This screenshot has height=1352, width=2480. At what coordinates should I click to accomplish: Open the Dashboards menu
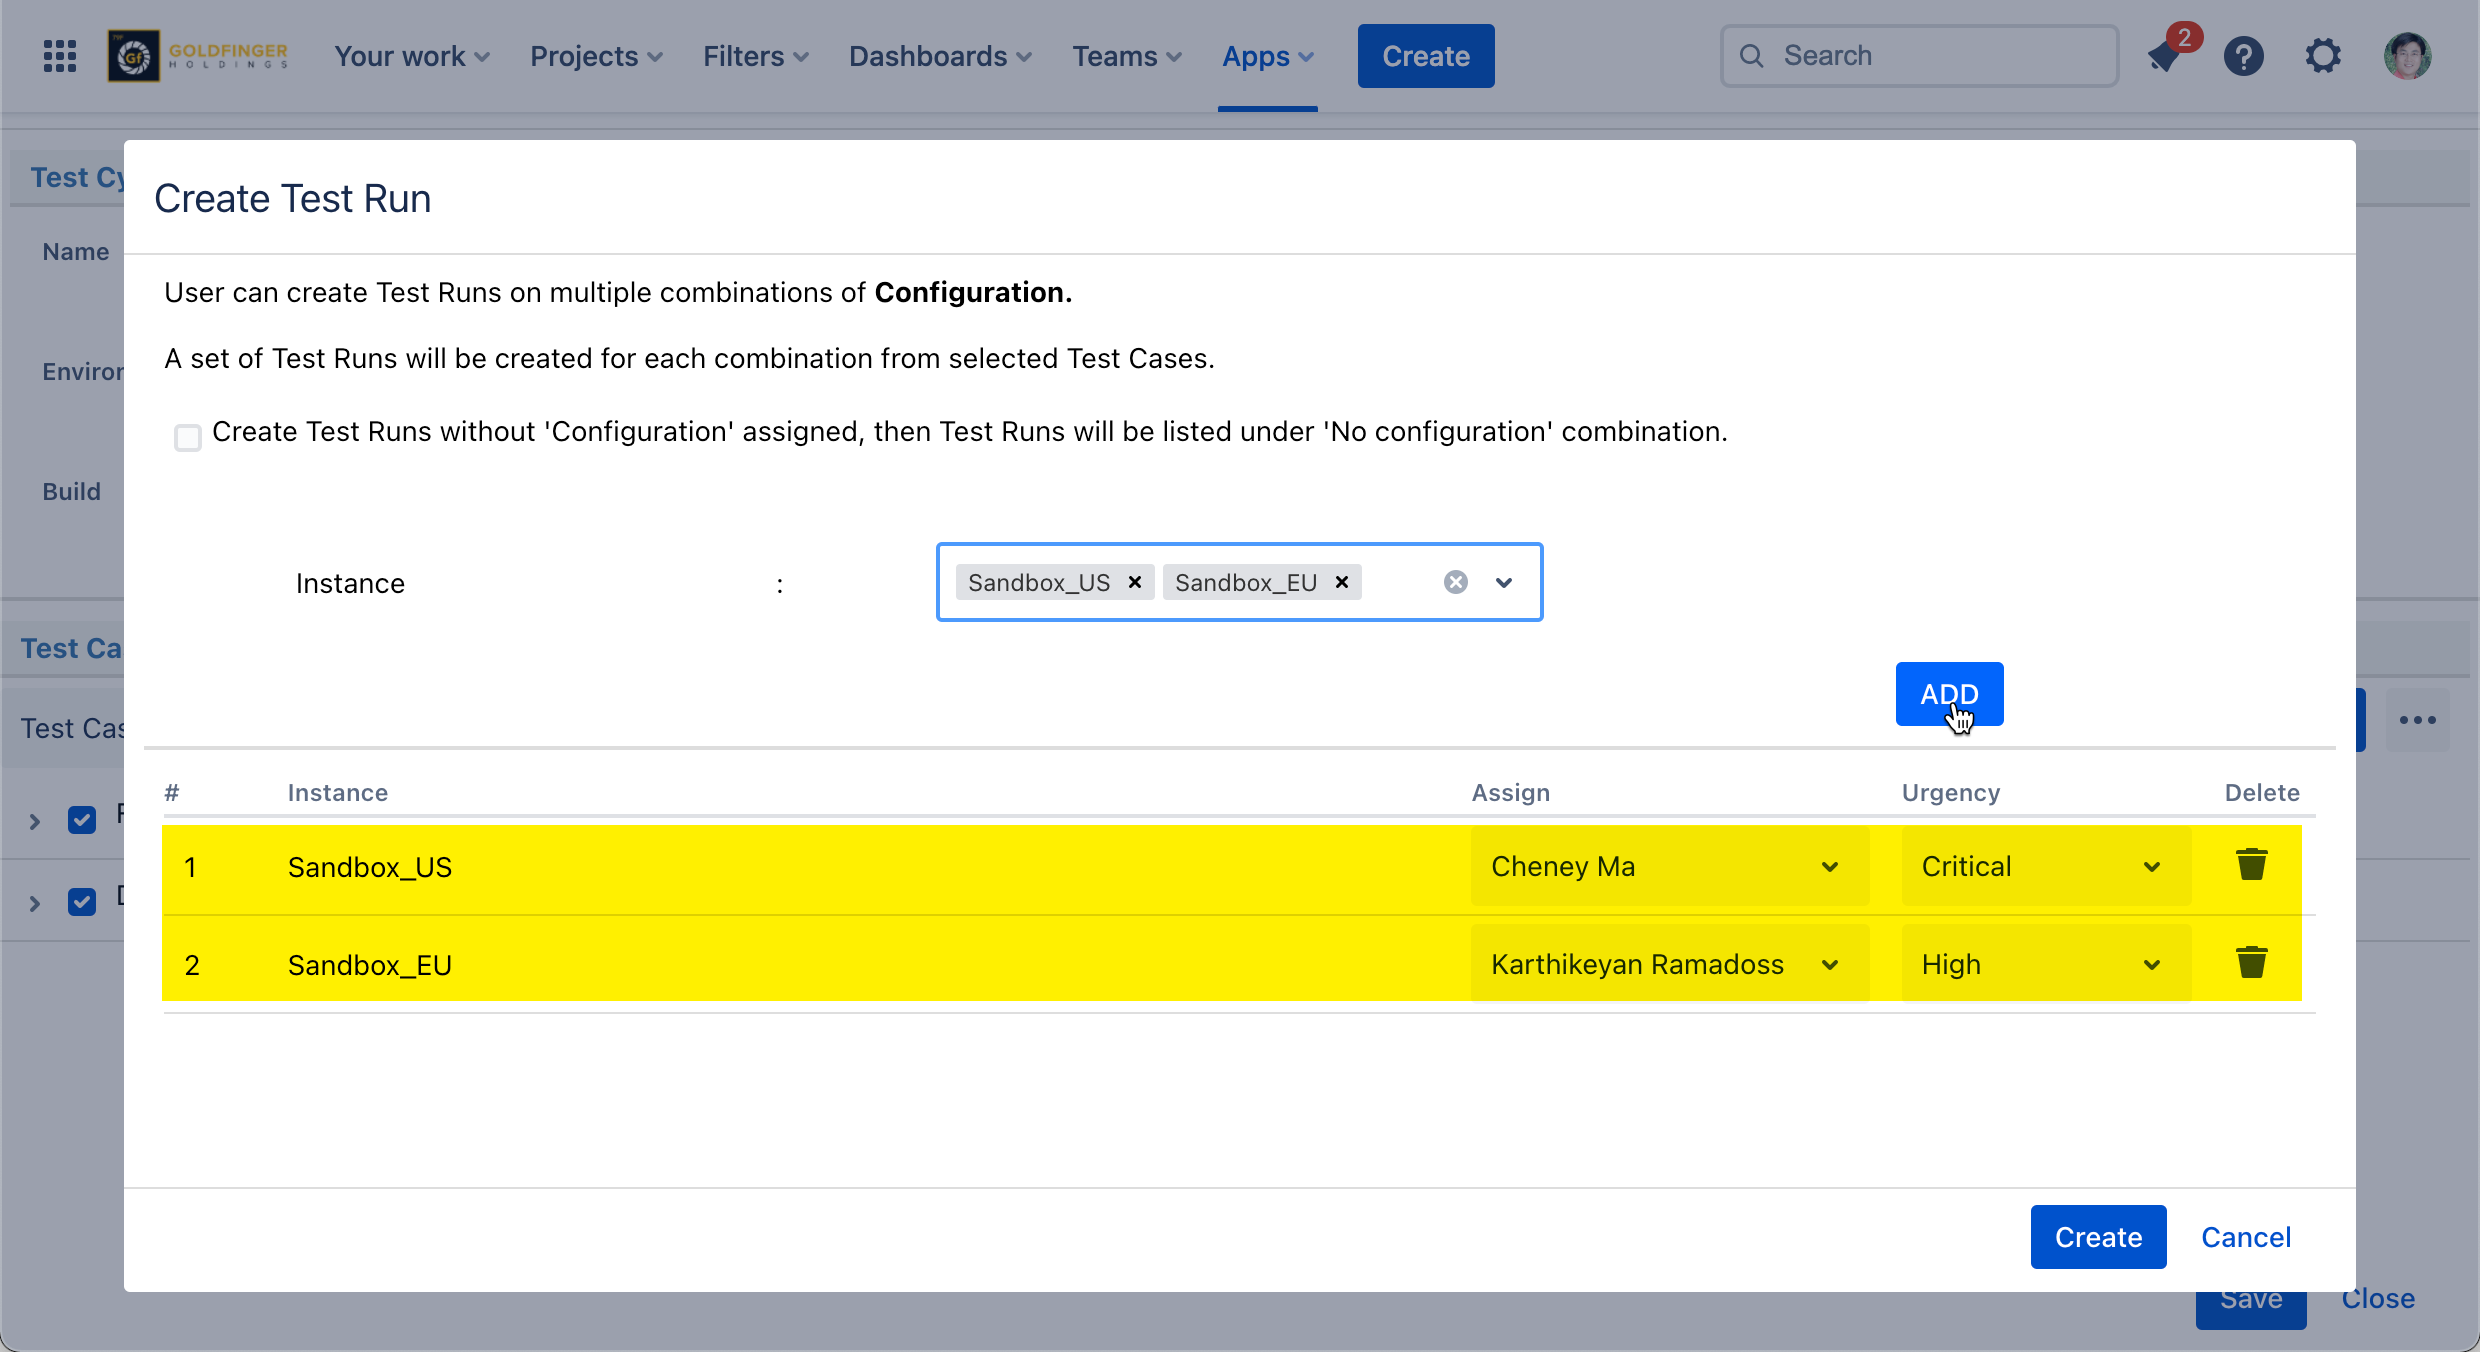coord(940,56)
